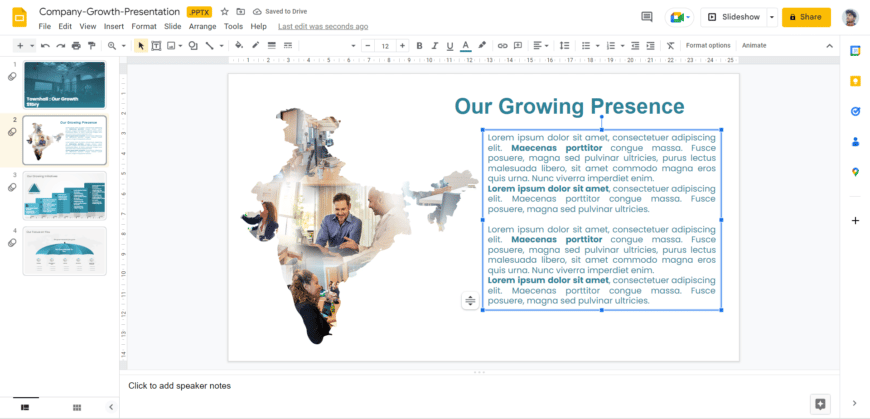Click the insert link icon

pyautogui.click(x=502, y=46)
